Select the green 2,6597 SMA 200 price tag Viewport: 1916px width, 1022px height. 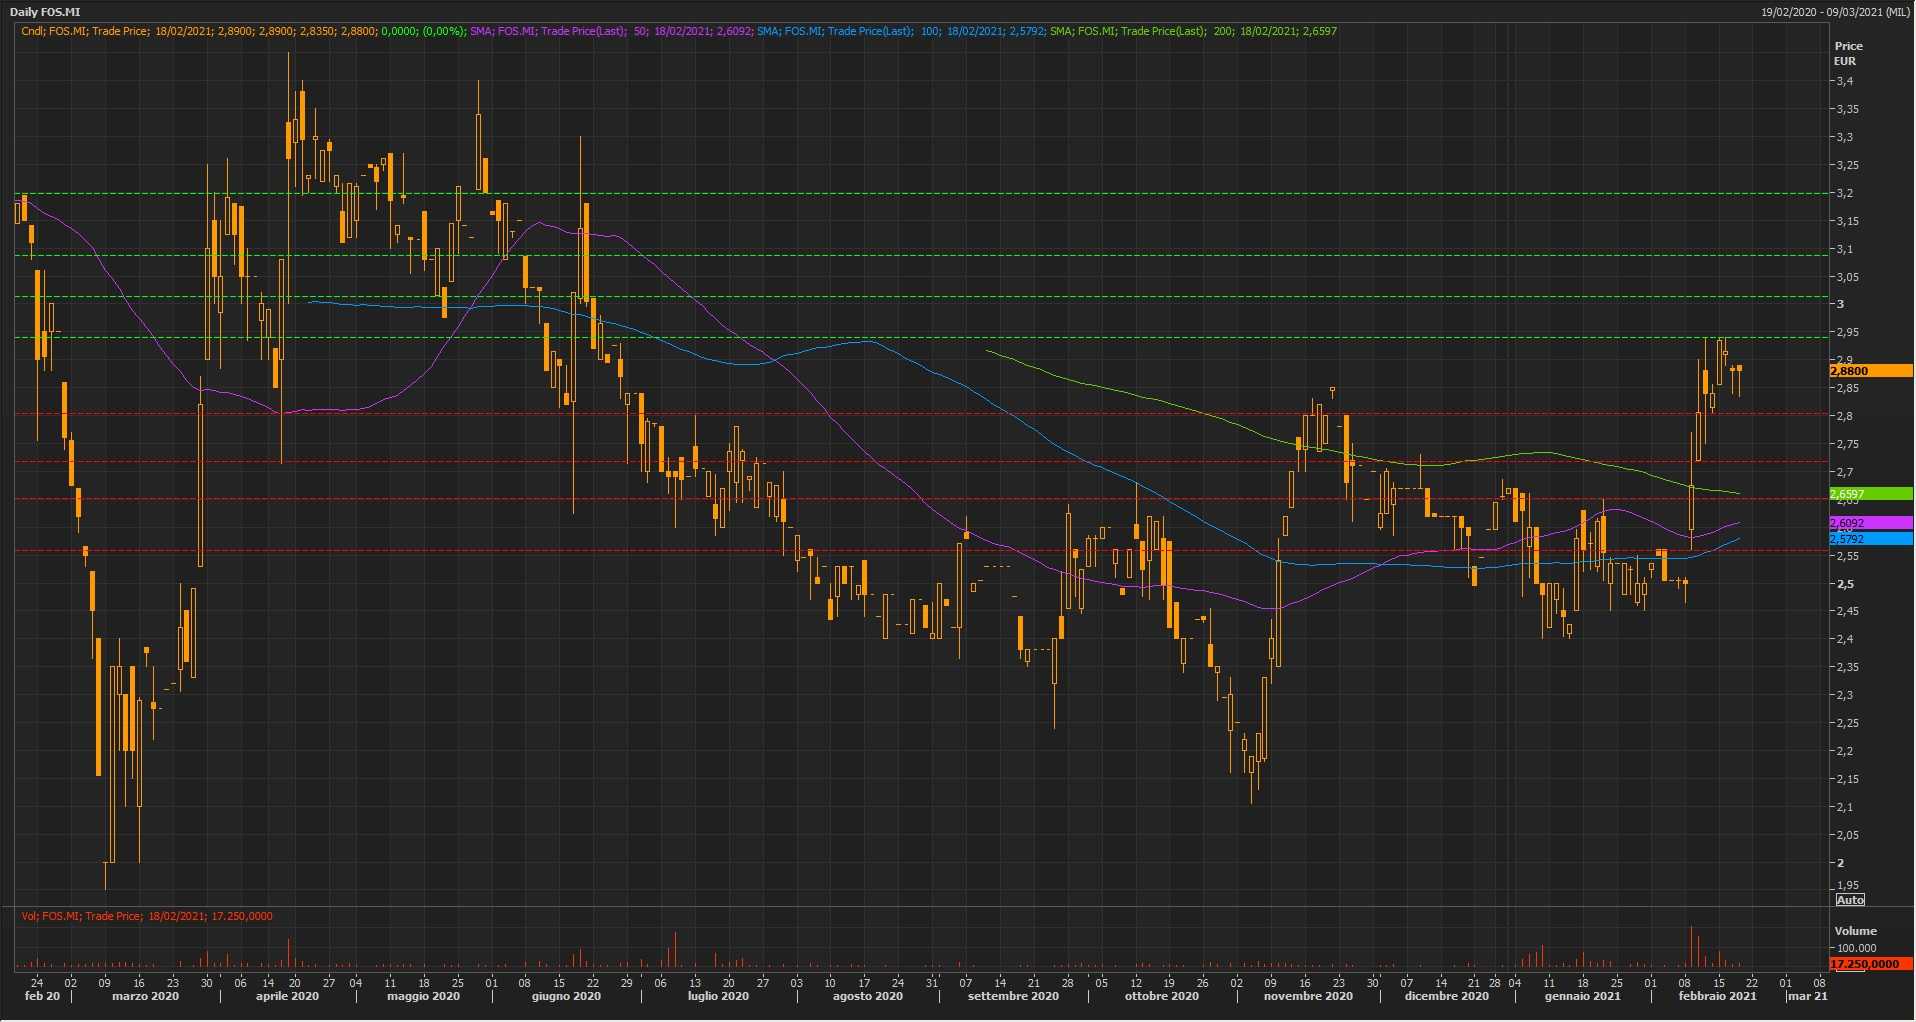pyautogui.click(x=1869, y=494)
